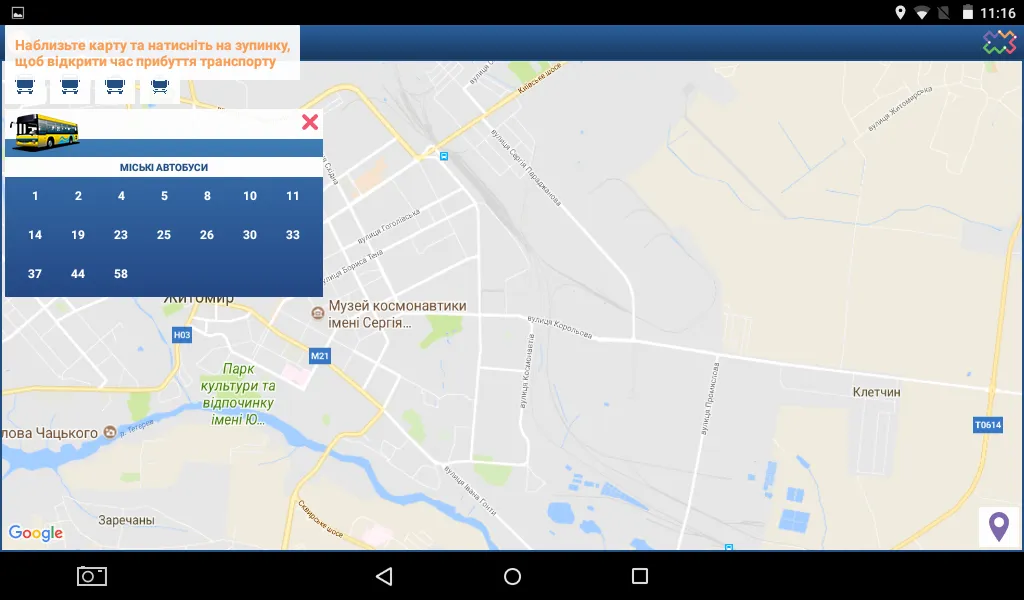Select bus route 26
1024x600 pixels.
click(x=207, y=235)
